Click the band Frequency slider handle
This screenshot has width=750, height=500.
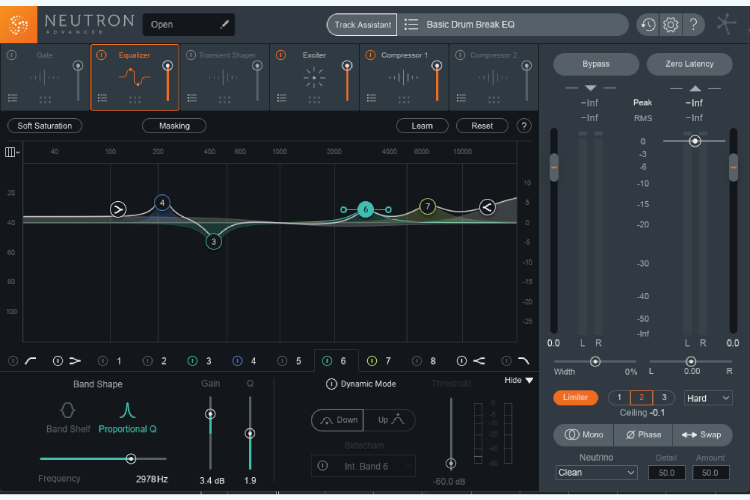[131, 459]
